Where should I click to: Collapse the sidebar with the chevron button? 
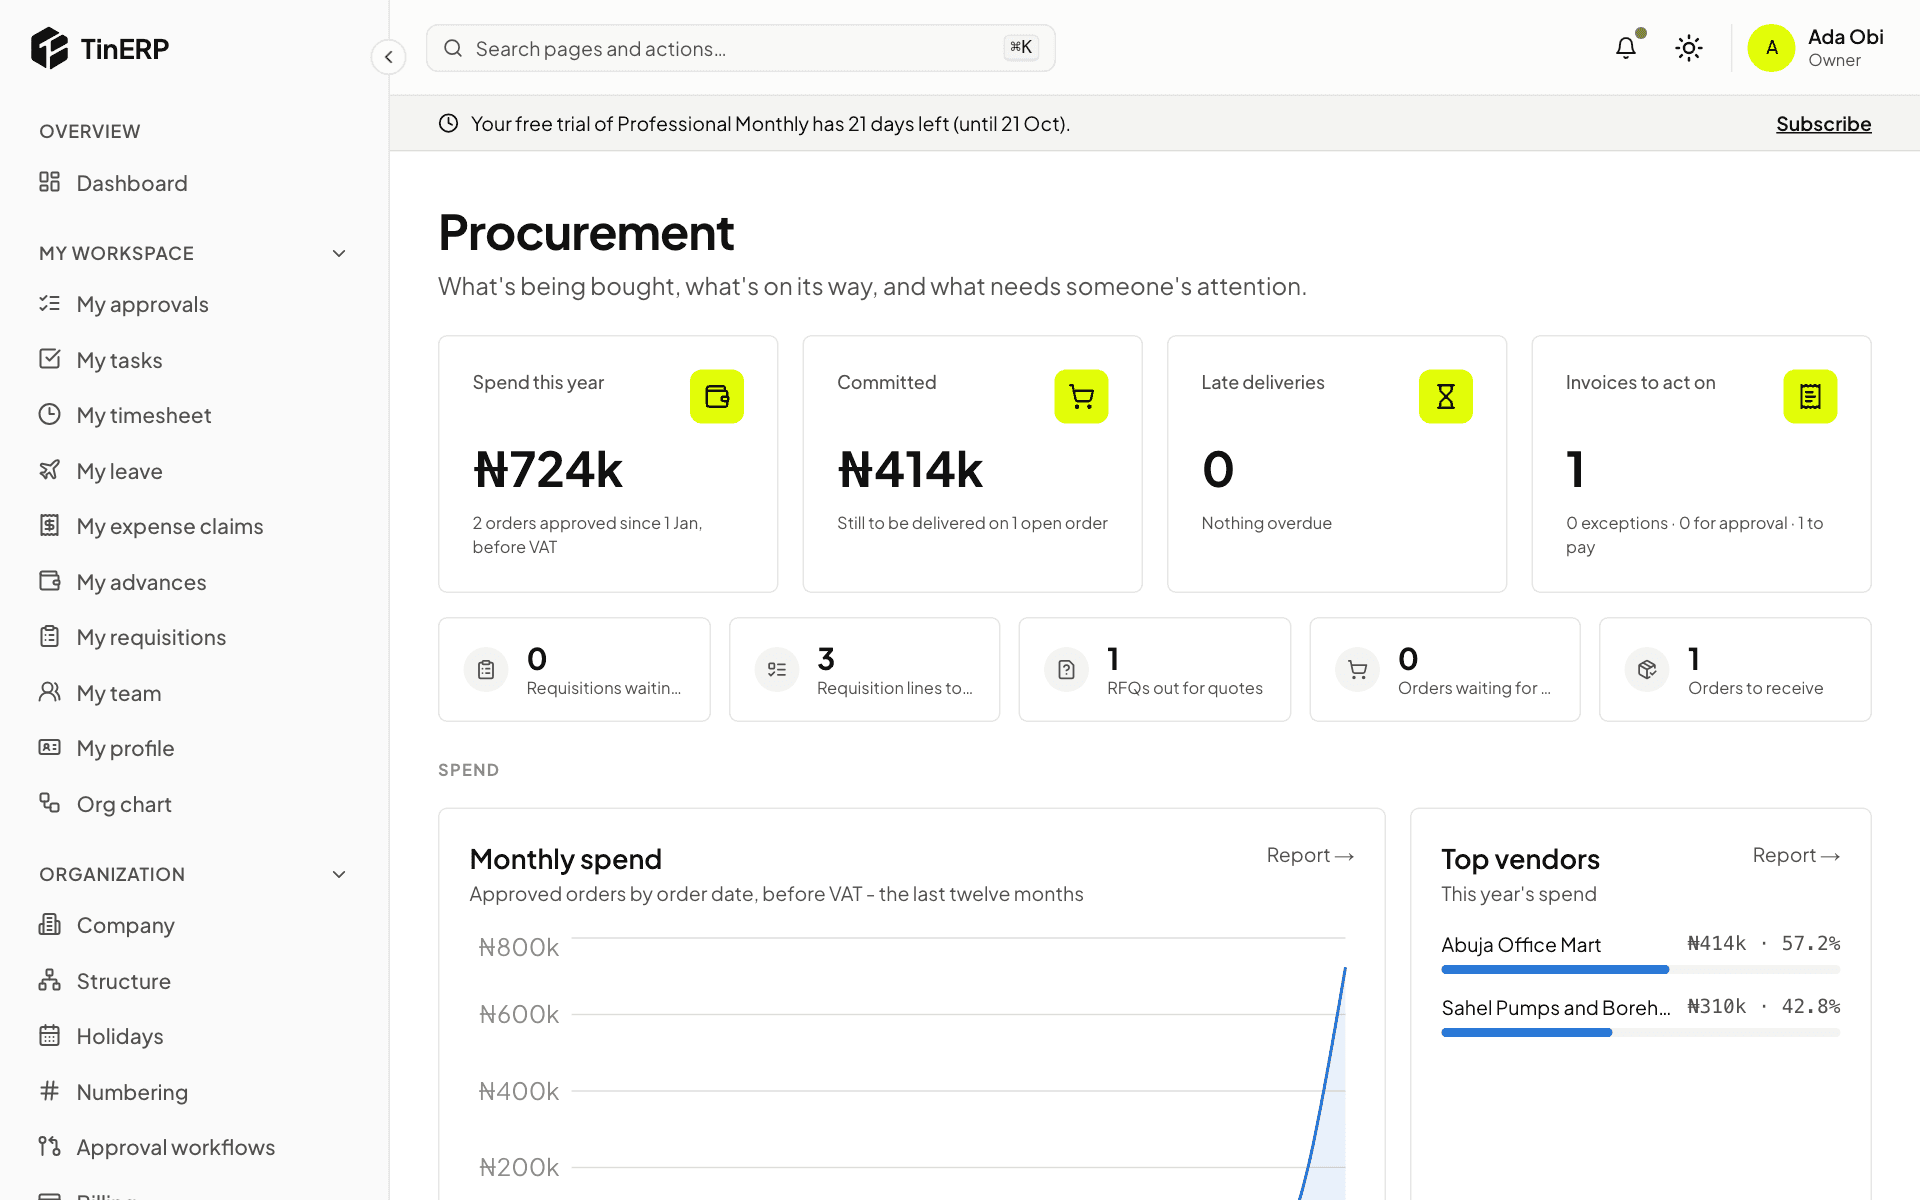coord(389,57)
